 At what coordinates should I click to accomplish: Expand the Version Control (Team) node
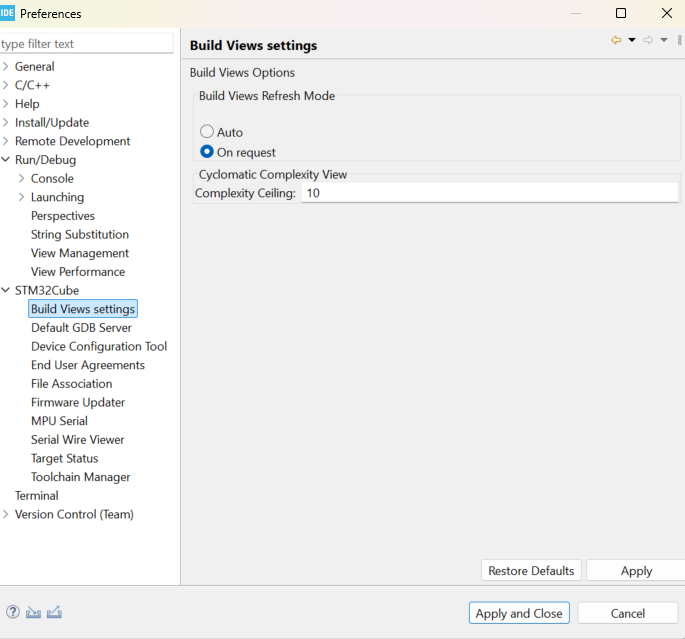[6, 515]
